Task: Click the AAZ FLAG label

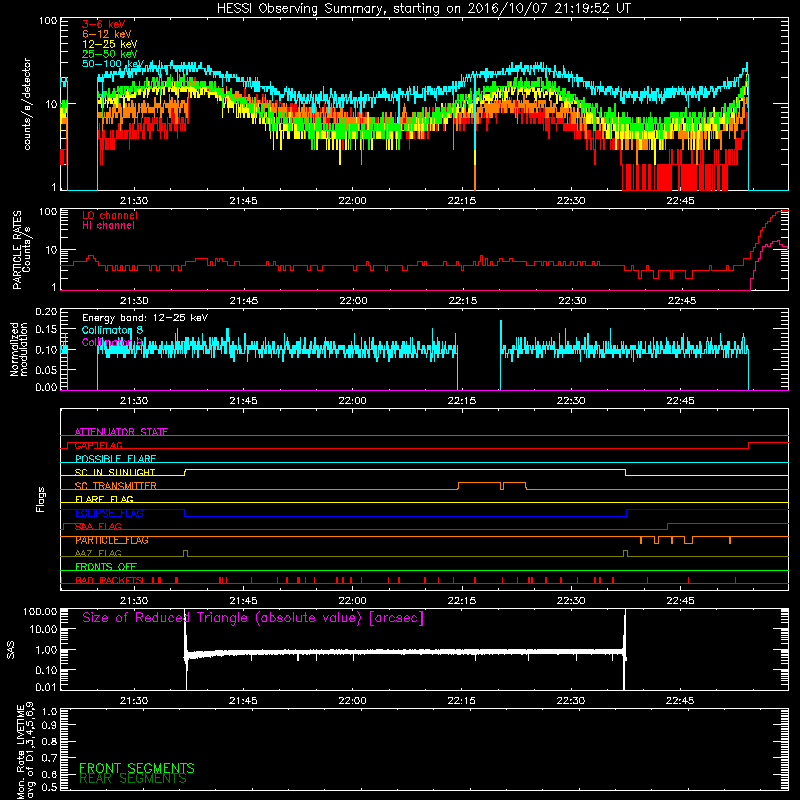Action: click(x=98, y=554)
